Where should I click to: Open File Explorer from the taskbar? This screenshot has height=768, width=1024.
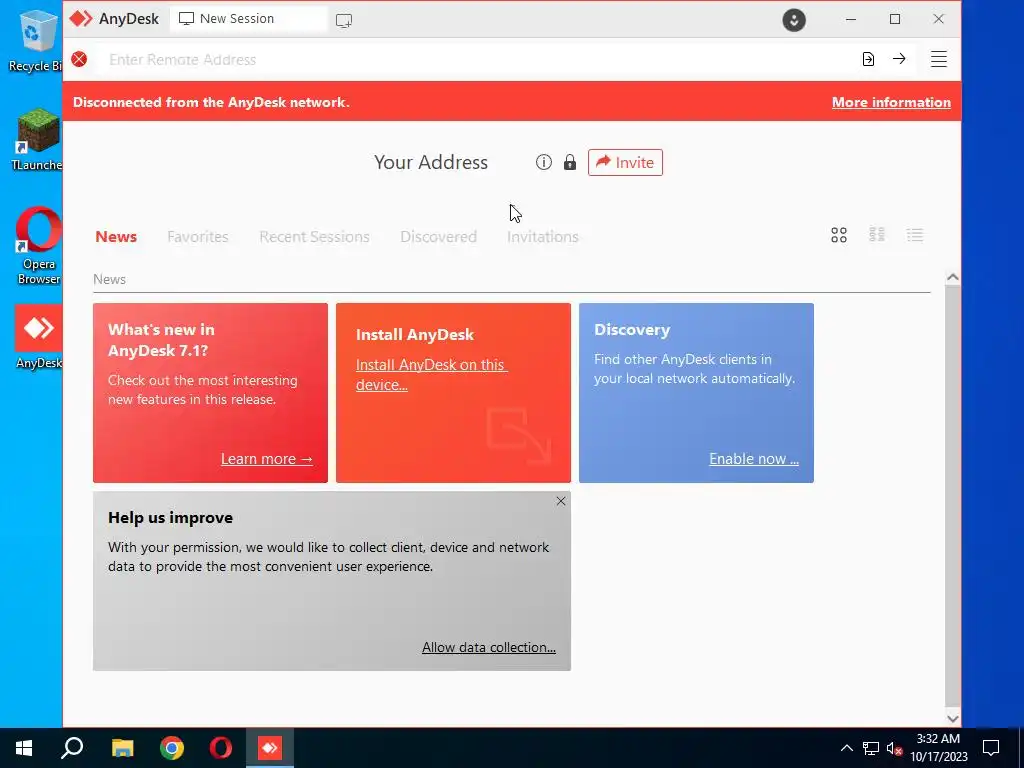(x=122, y=748)
